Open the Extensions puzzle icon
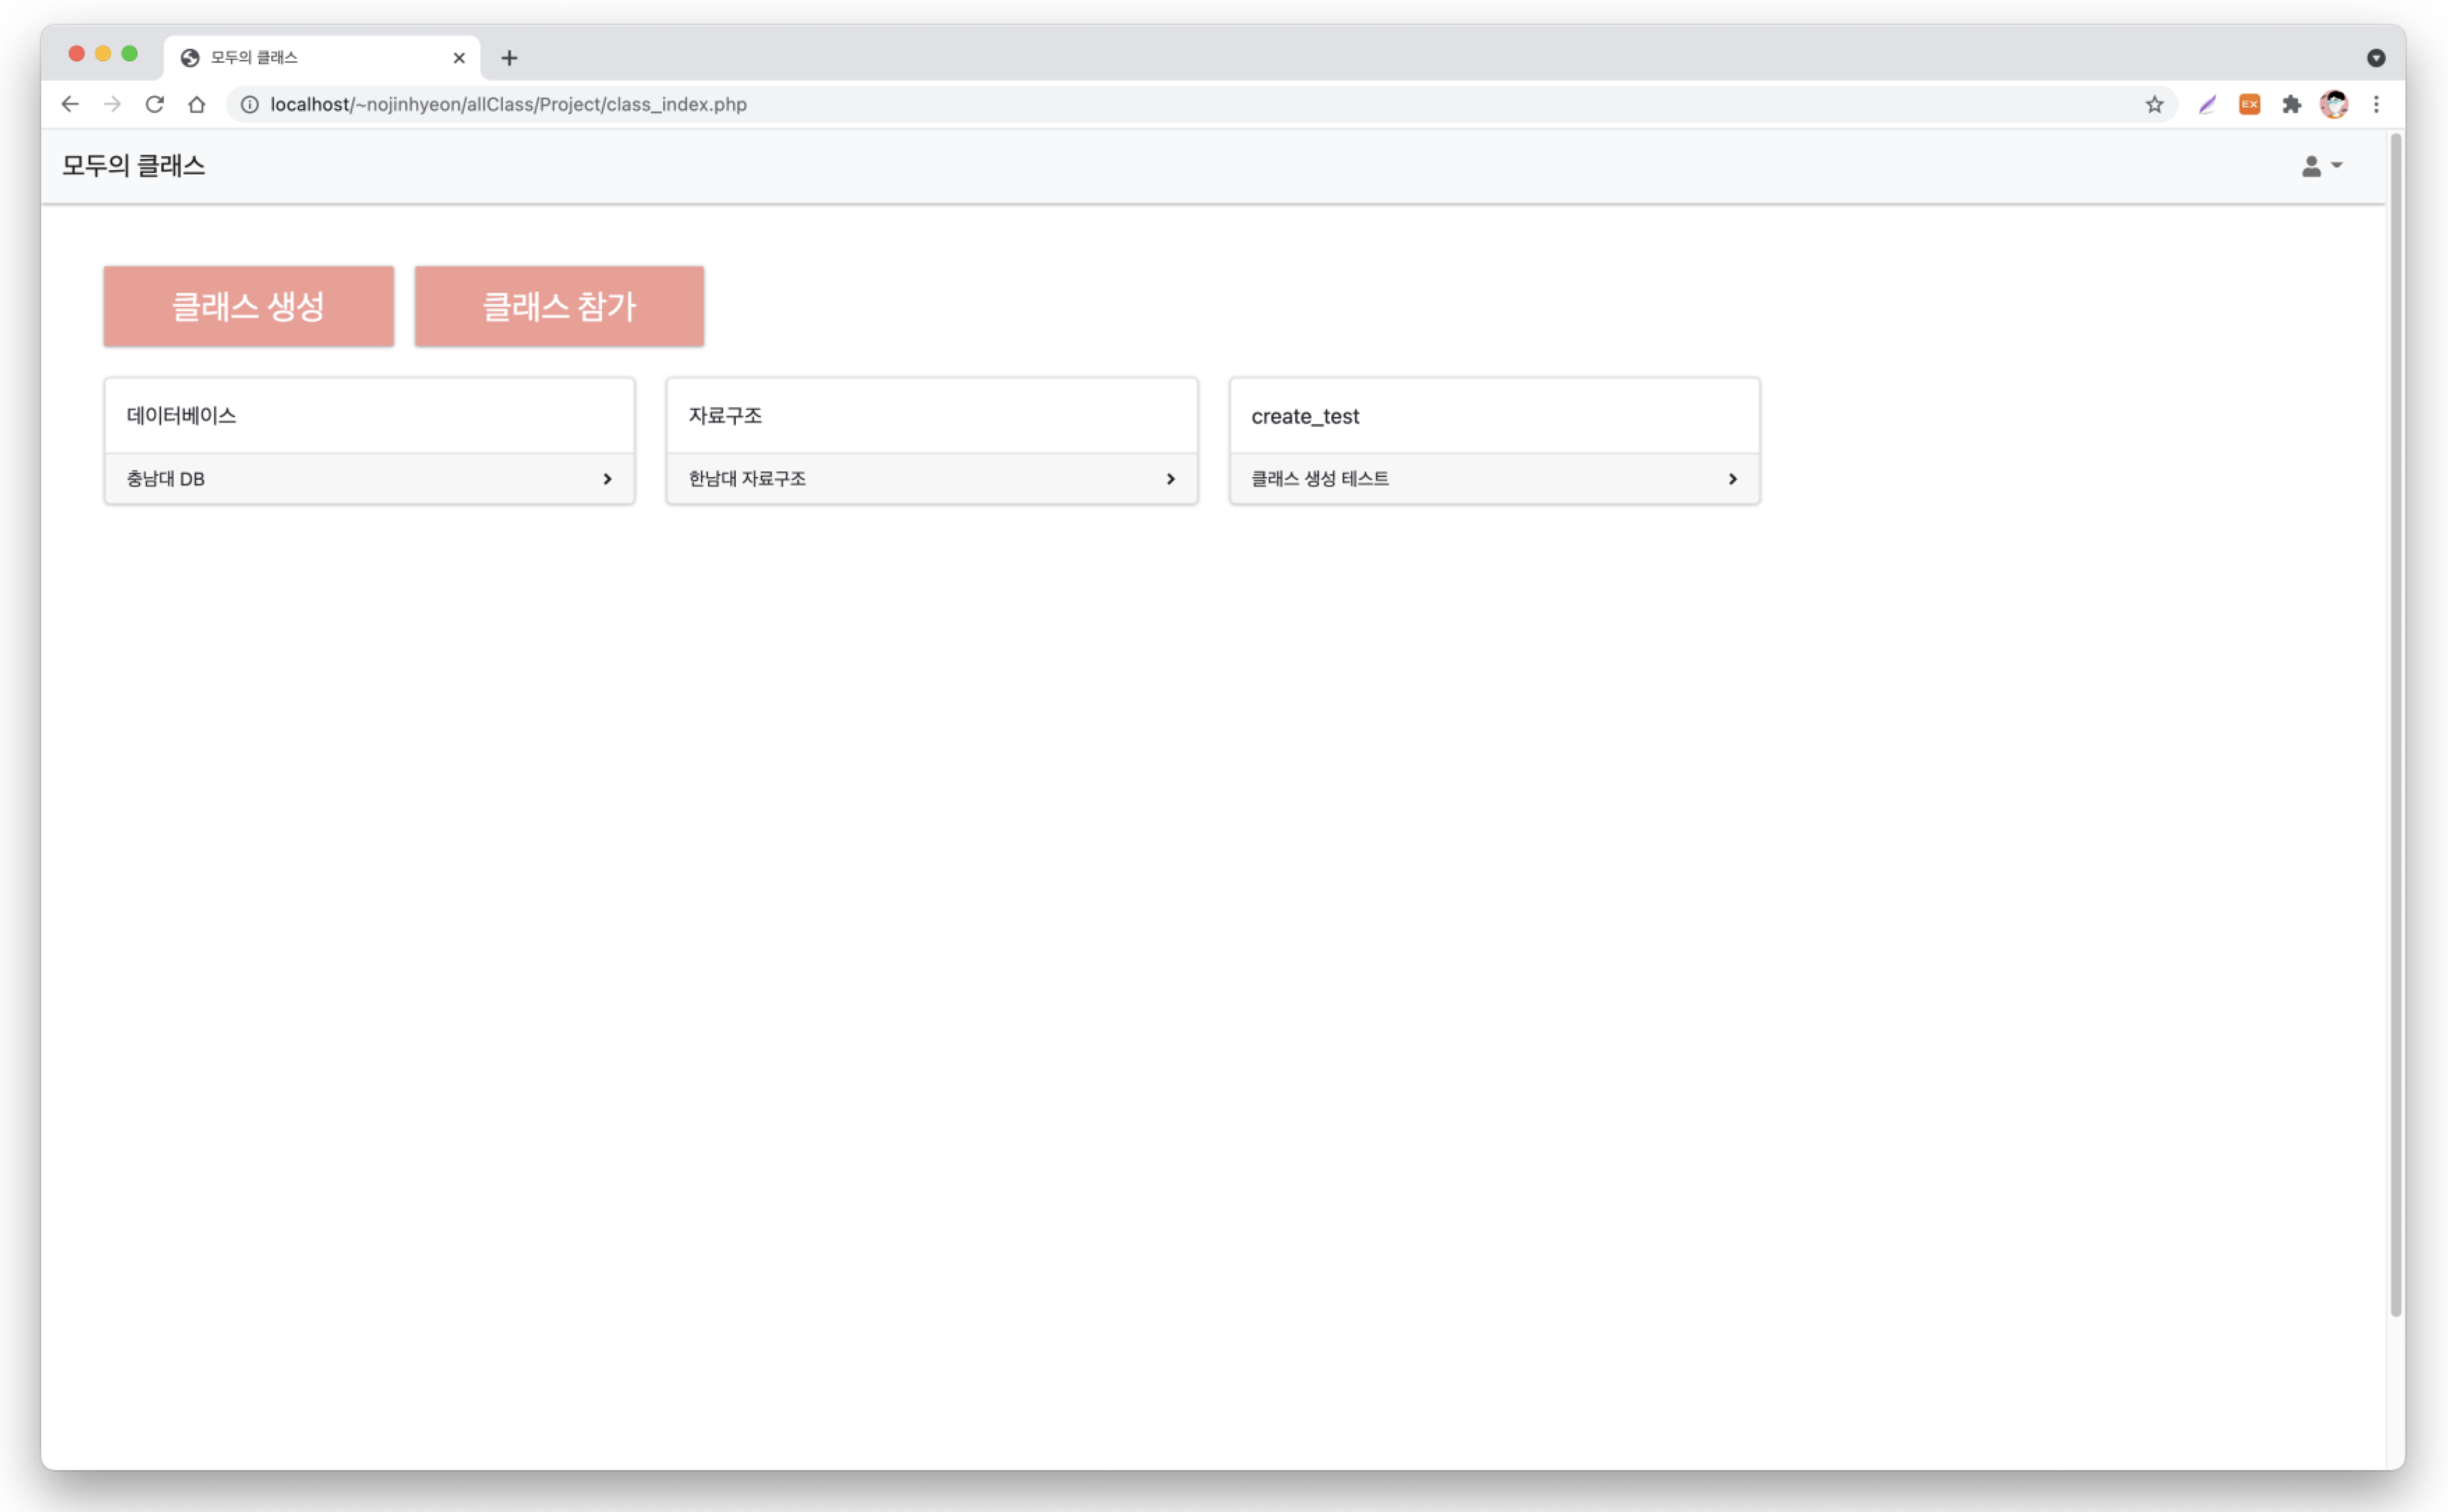Viewport: 2448px width, 1512px height. coord(2291,104)
